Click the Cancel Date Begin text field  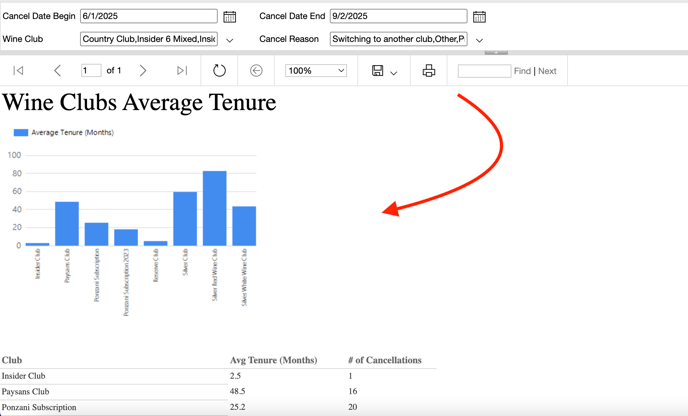148,17
